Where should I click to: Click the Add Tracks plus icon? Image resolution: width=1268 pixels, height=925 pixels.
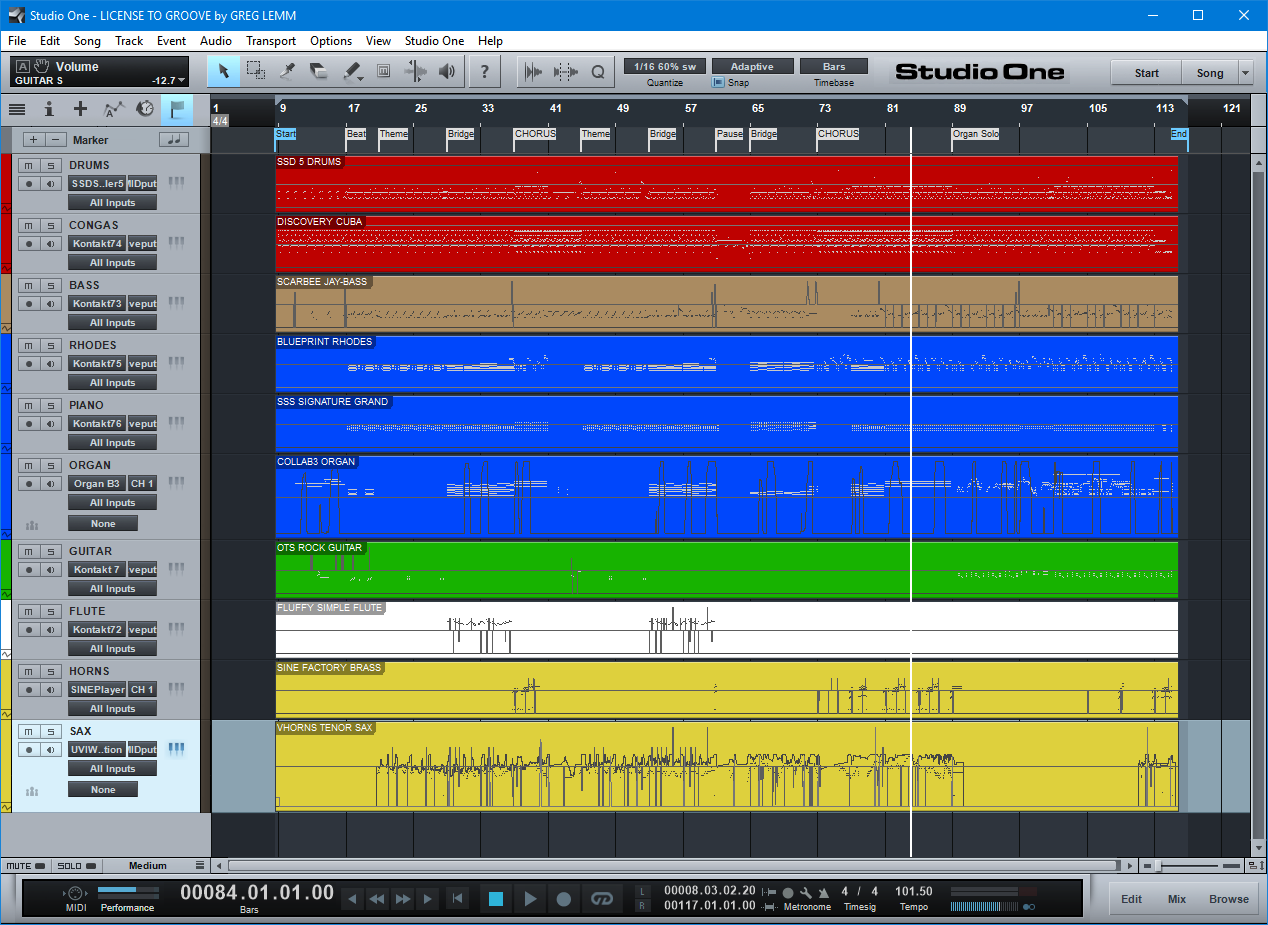coord(81,109)
